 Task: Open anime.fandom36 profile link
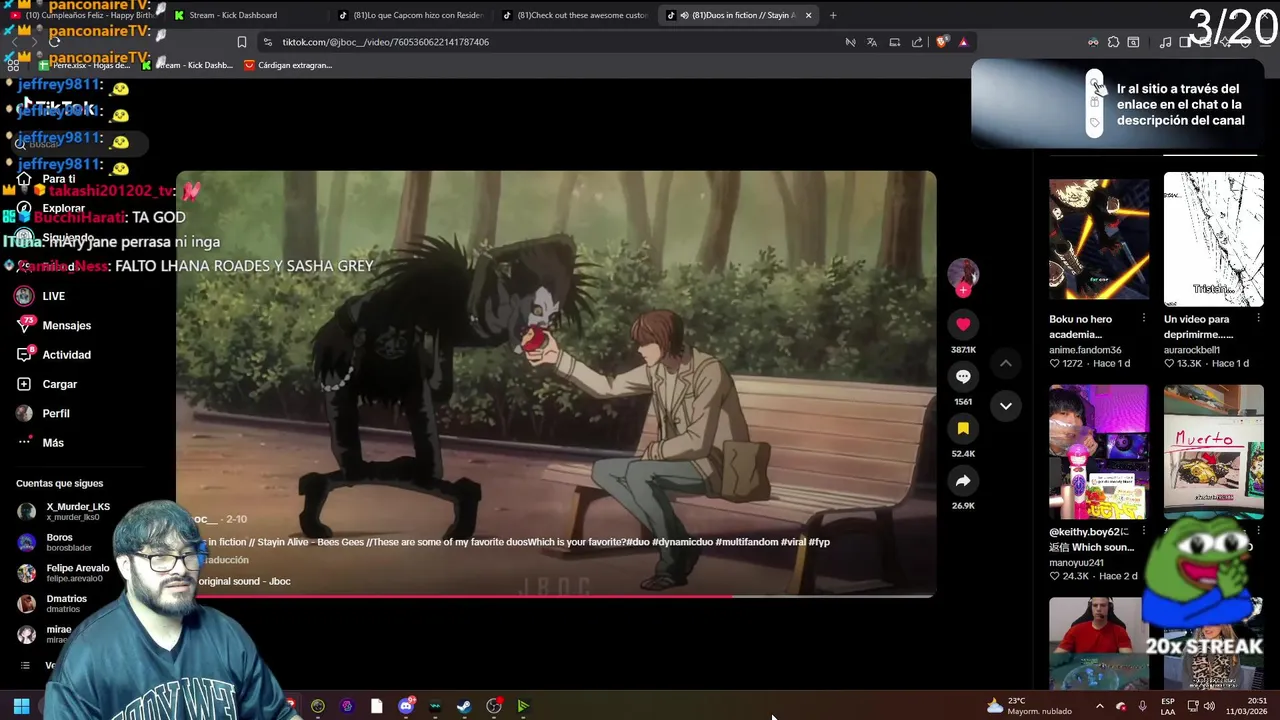click(1085, 350)
